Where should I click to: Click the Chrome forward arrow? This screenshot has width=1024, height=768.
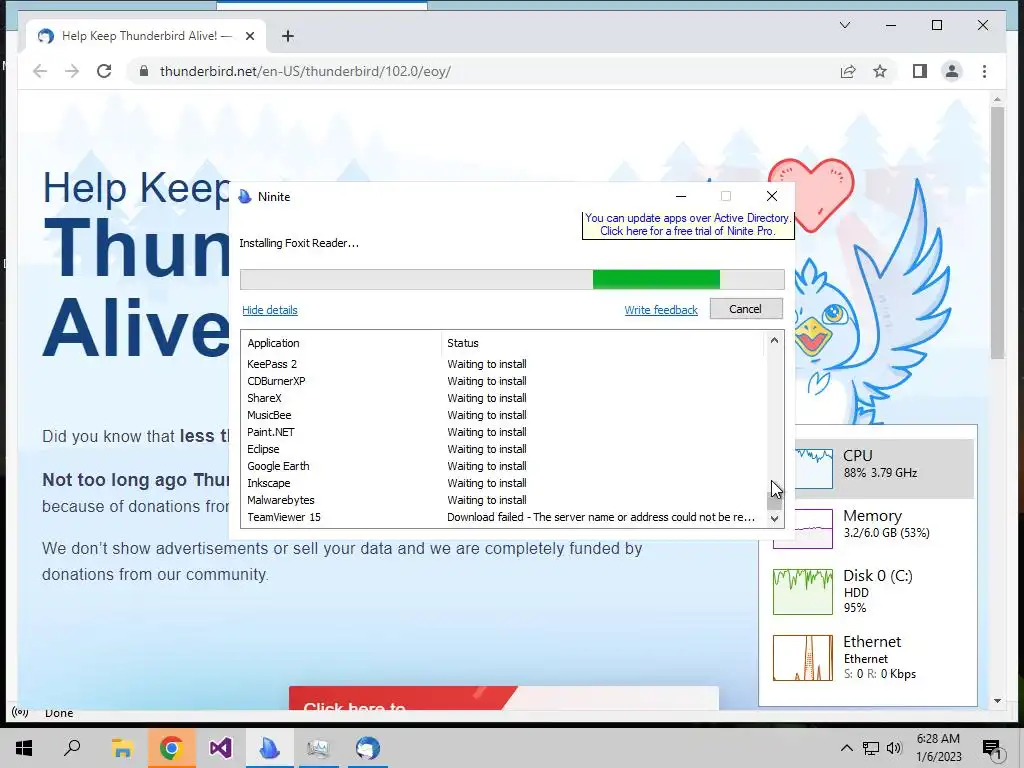coord(72,71)
